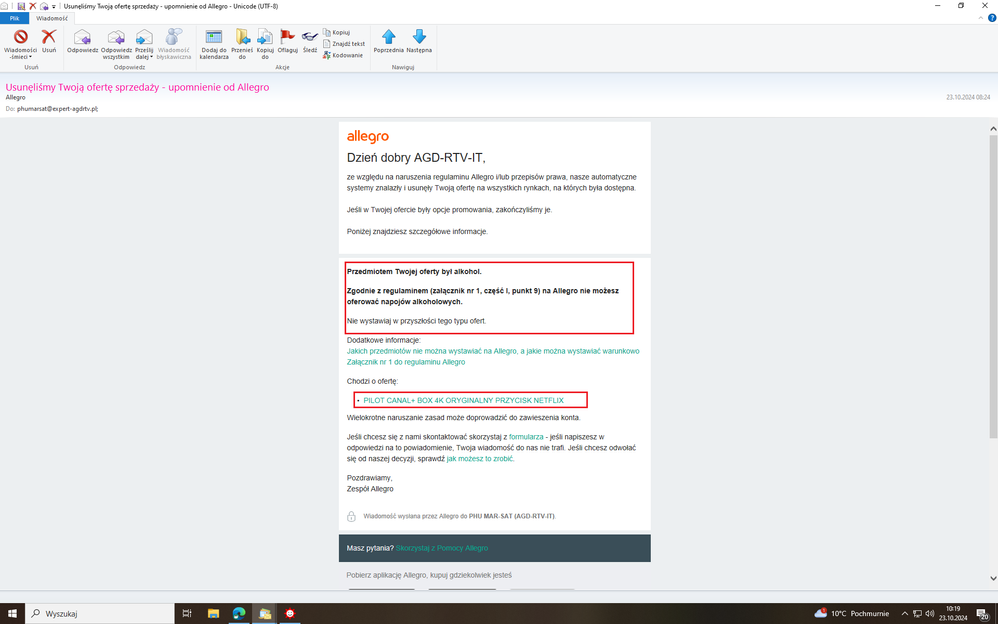Image resolution: width=998 pixels, height=624 pixels.
Task: Flag the message with Oflaguj
Action: [x=288, y=41]
